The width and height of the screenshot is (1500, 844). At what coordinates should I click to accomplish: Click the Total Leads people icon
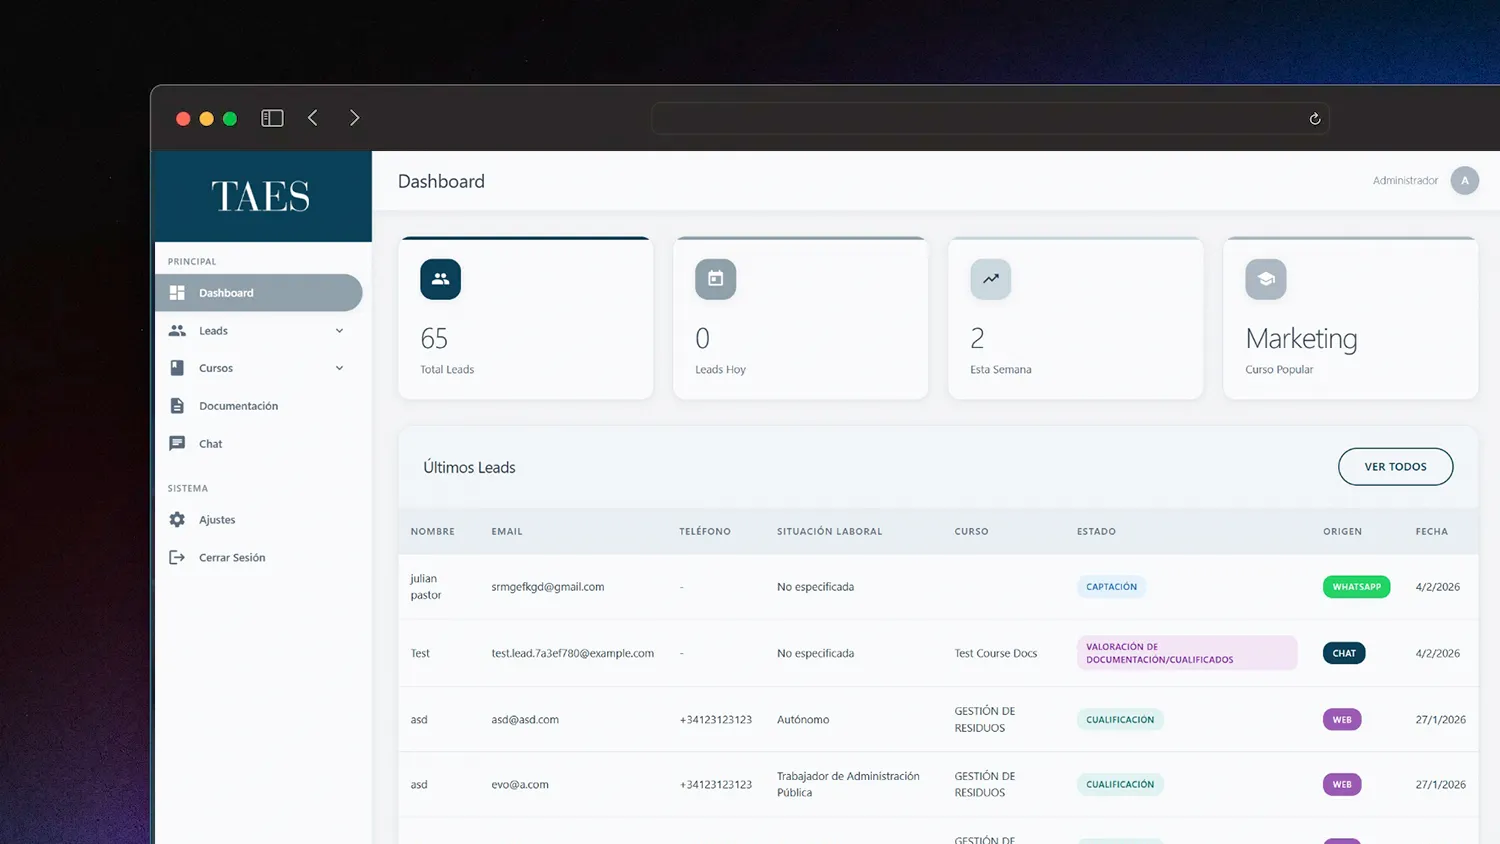440,279
